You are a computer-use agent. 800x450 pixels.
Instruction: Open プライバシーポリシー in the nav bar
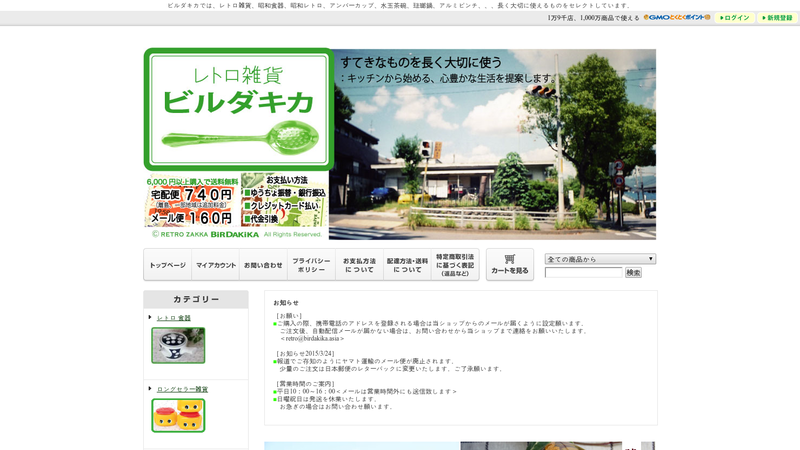pos(311,265)
